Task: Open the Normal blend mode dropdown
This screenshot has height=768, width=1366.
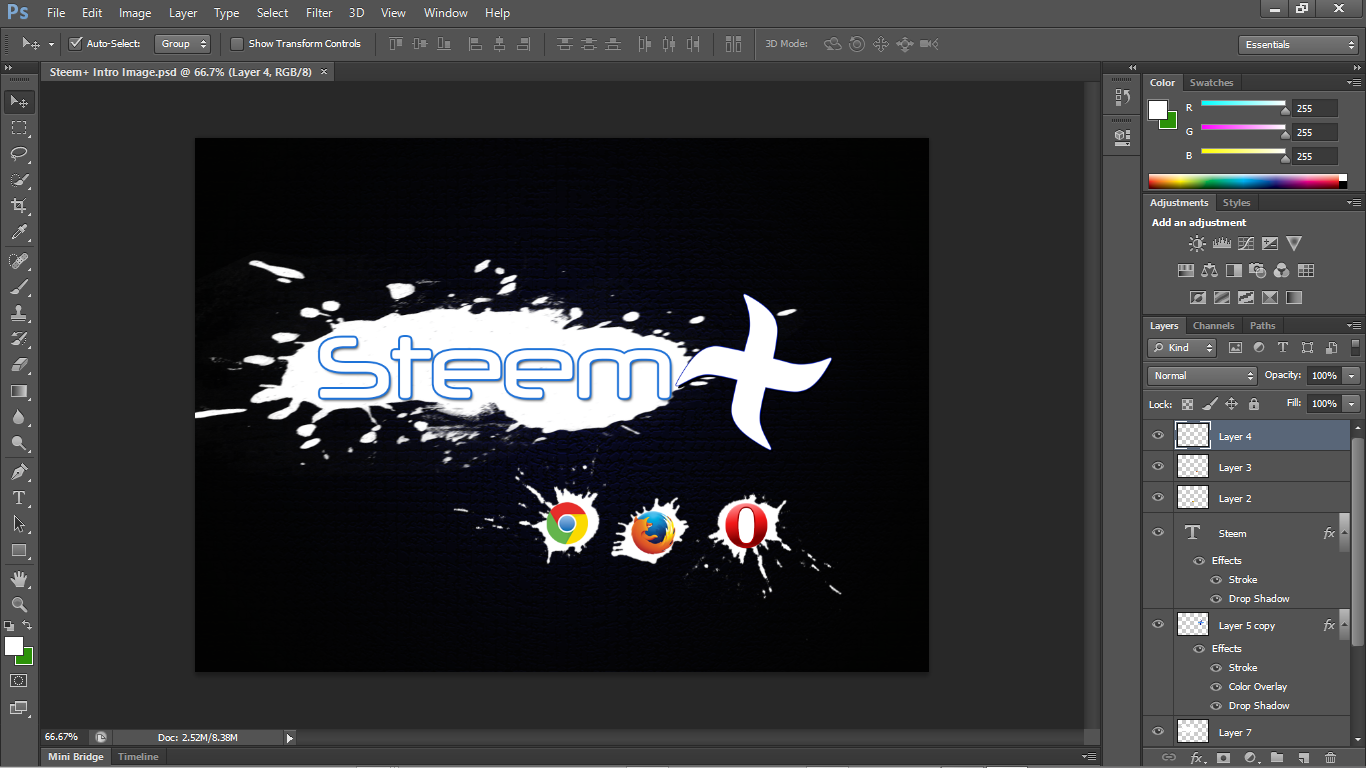Action: (1202, 376)
